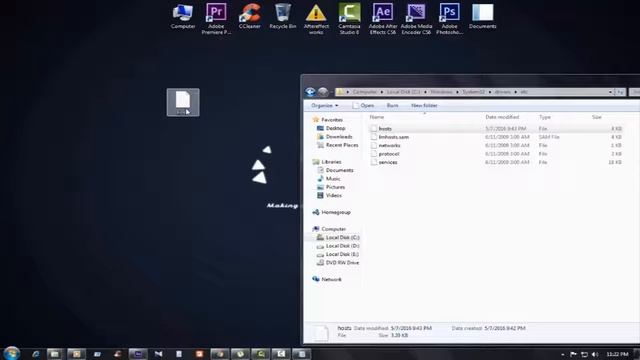Open the Organize dropdown menu
Image resolution: width=640 pixels, height=360 pixels.
click(x=324, y=105)
